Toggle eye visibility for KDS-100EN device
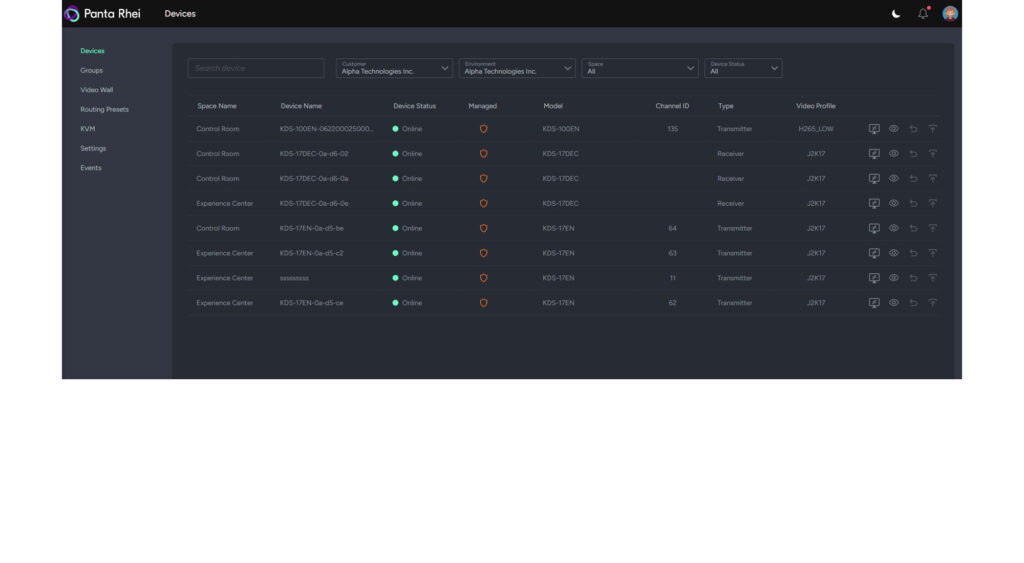Image resolution: width=1024 pixels, height=563 pixels. pyautogui.click(x=894, y=129)
